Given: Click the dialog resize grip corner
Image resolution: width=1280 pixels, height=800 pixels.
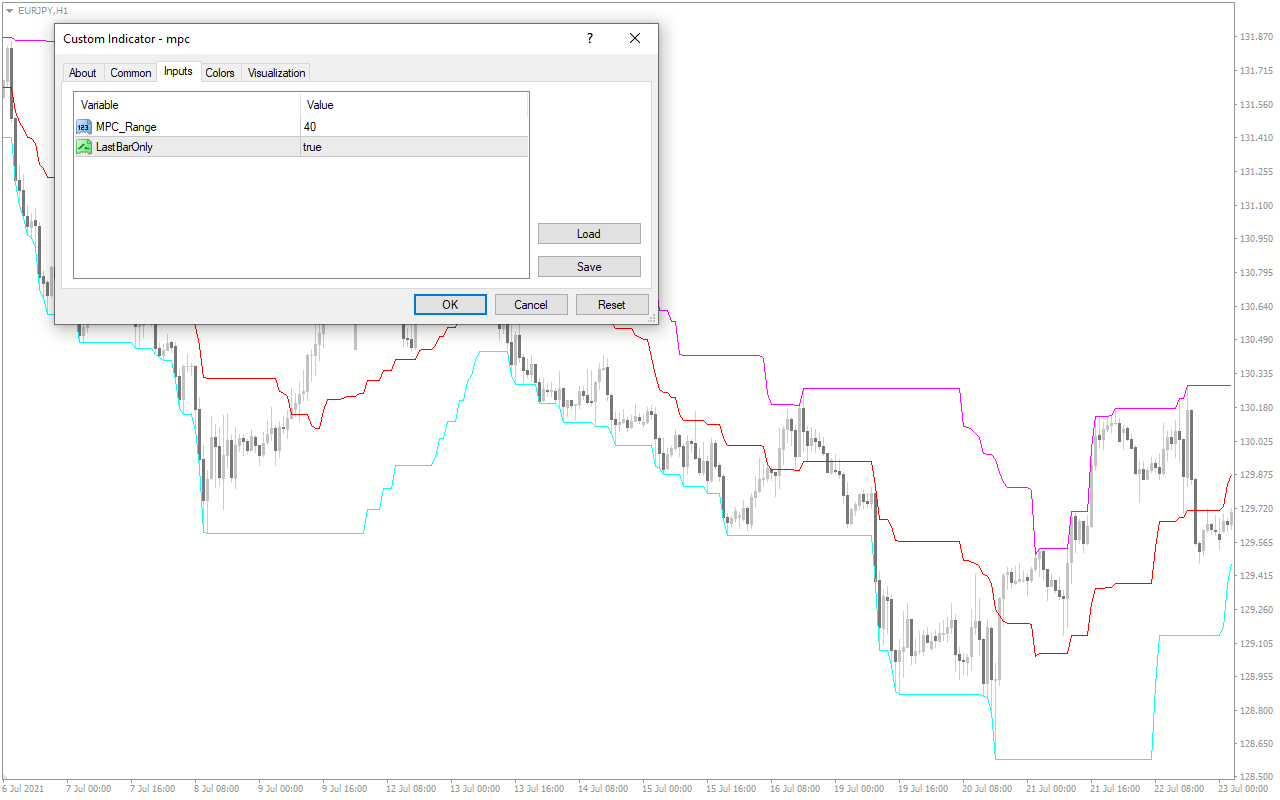Looking at the screenshot, I should point(653,319).
